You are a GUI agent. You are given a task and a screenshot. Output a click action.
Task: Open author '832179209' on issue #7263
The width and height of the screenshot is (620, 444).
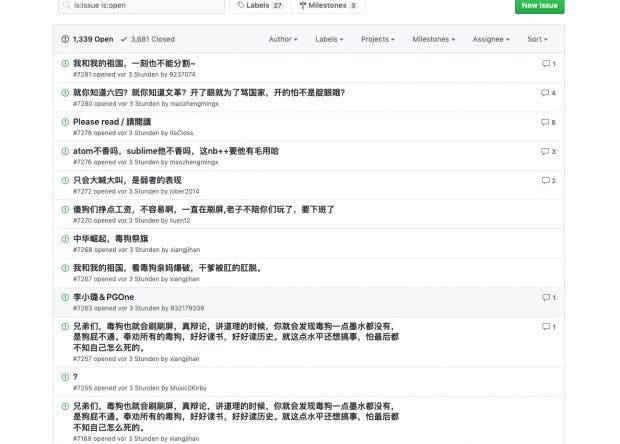187,309
